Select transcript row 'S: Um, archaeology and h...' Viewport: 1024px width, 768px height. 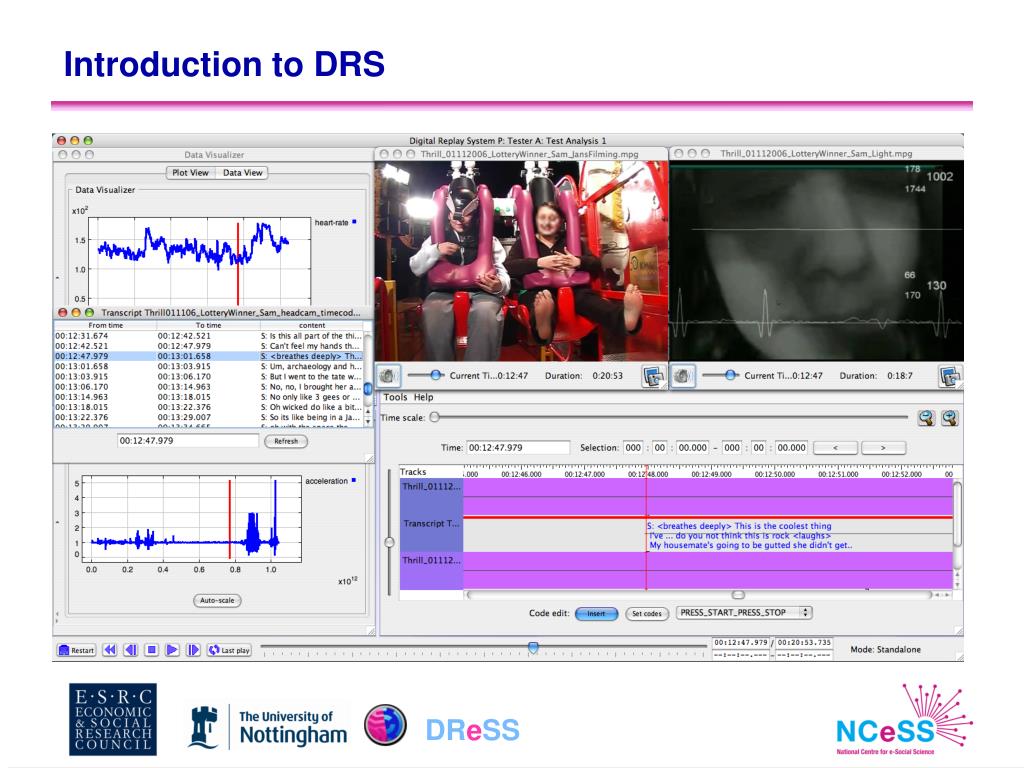click(x=209, y=366)
